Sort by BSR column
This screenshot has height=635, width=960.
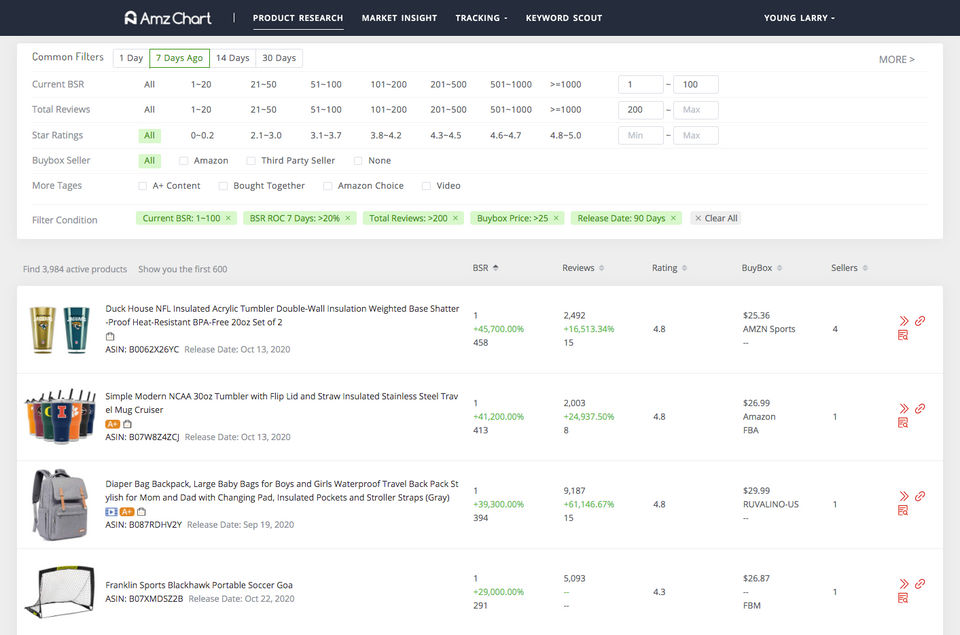pyautogui.click(x=486, y=268)
